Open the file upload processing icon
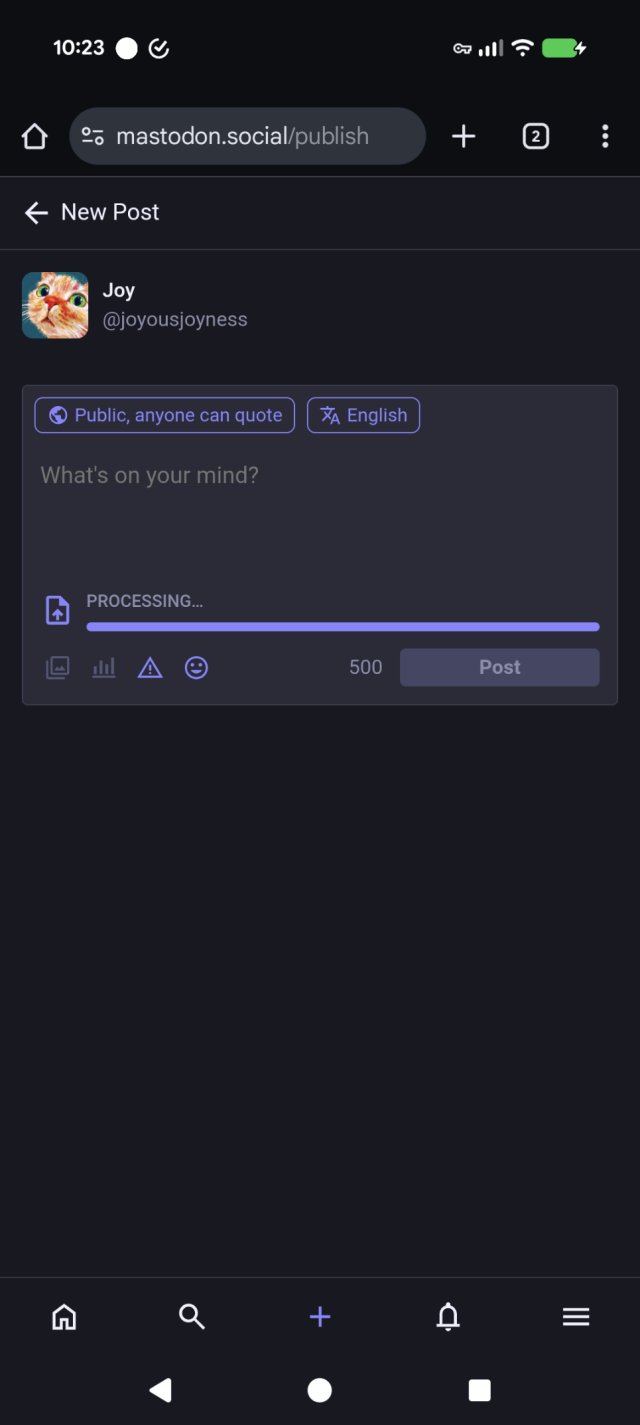640x1425 pixels. pos(57,609)
